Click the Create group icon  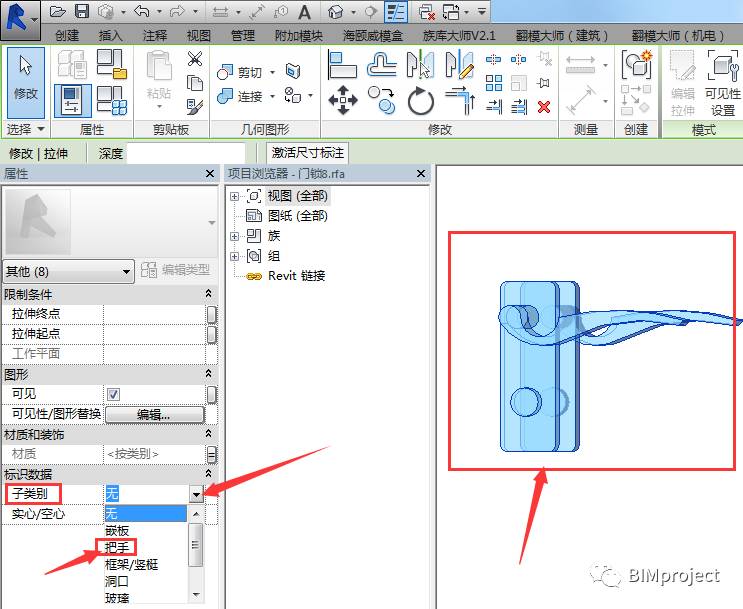[636, 64]
